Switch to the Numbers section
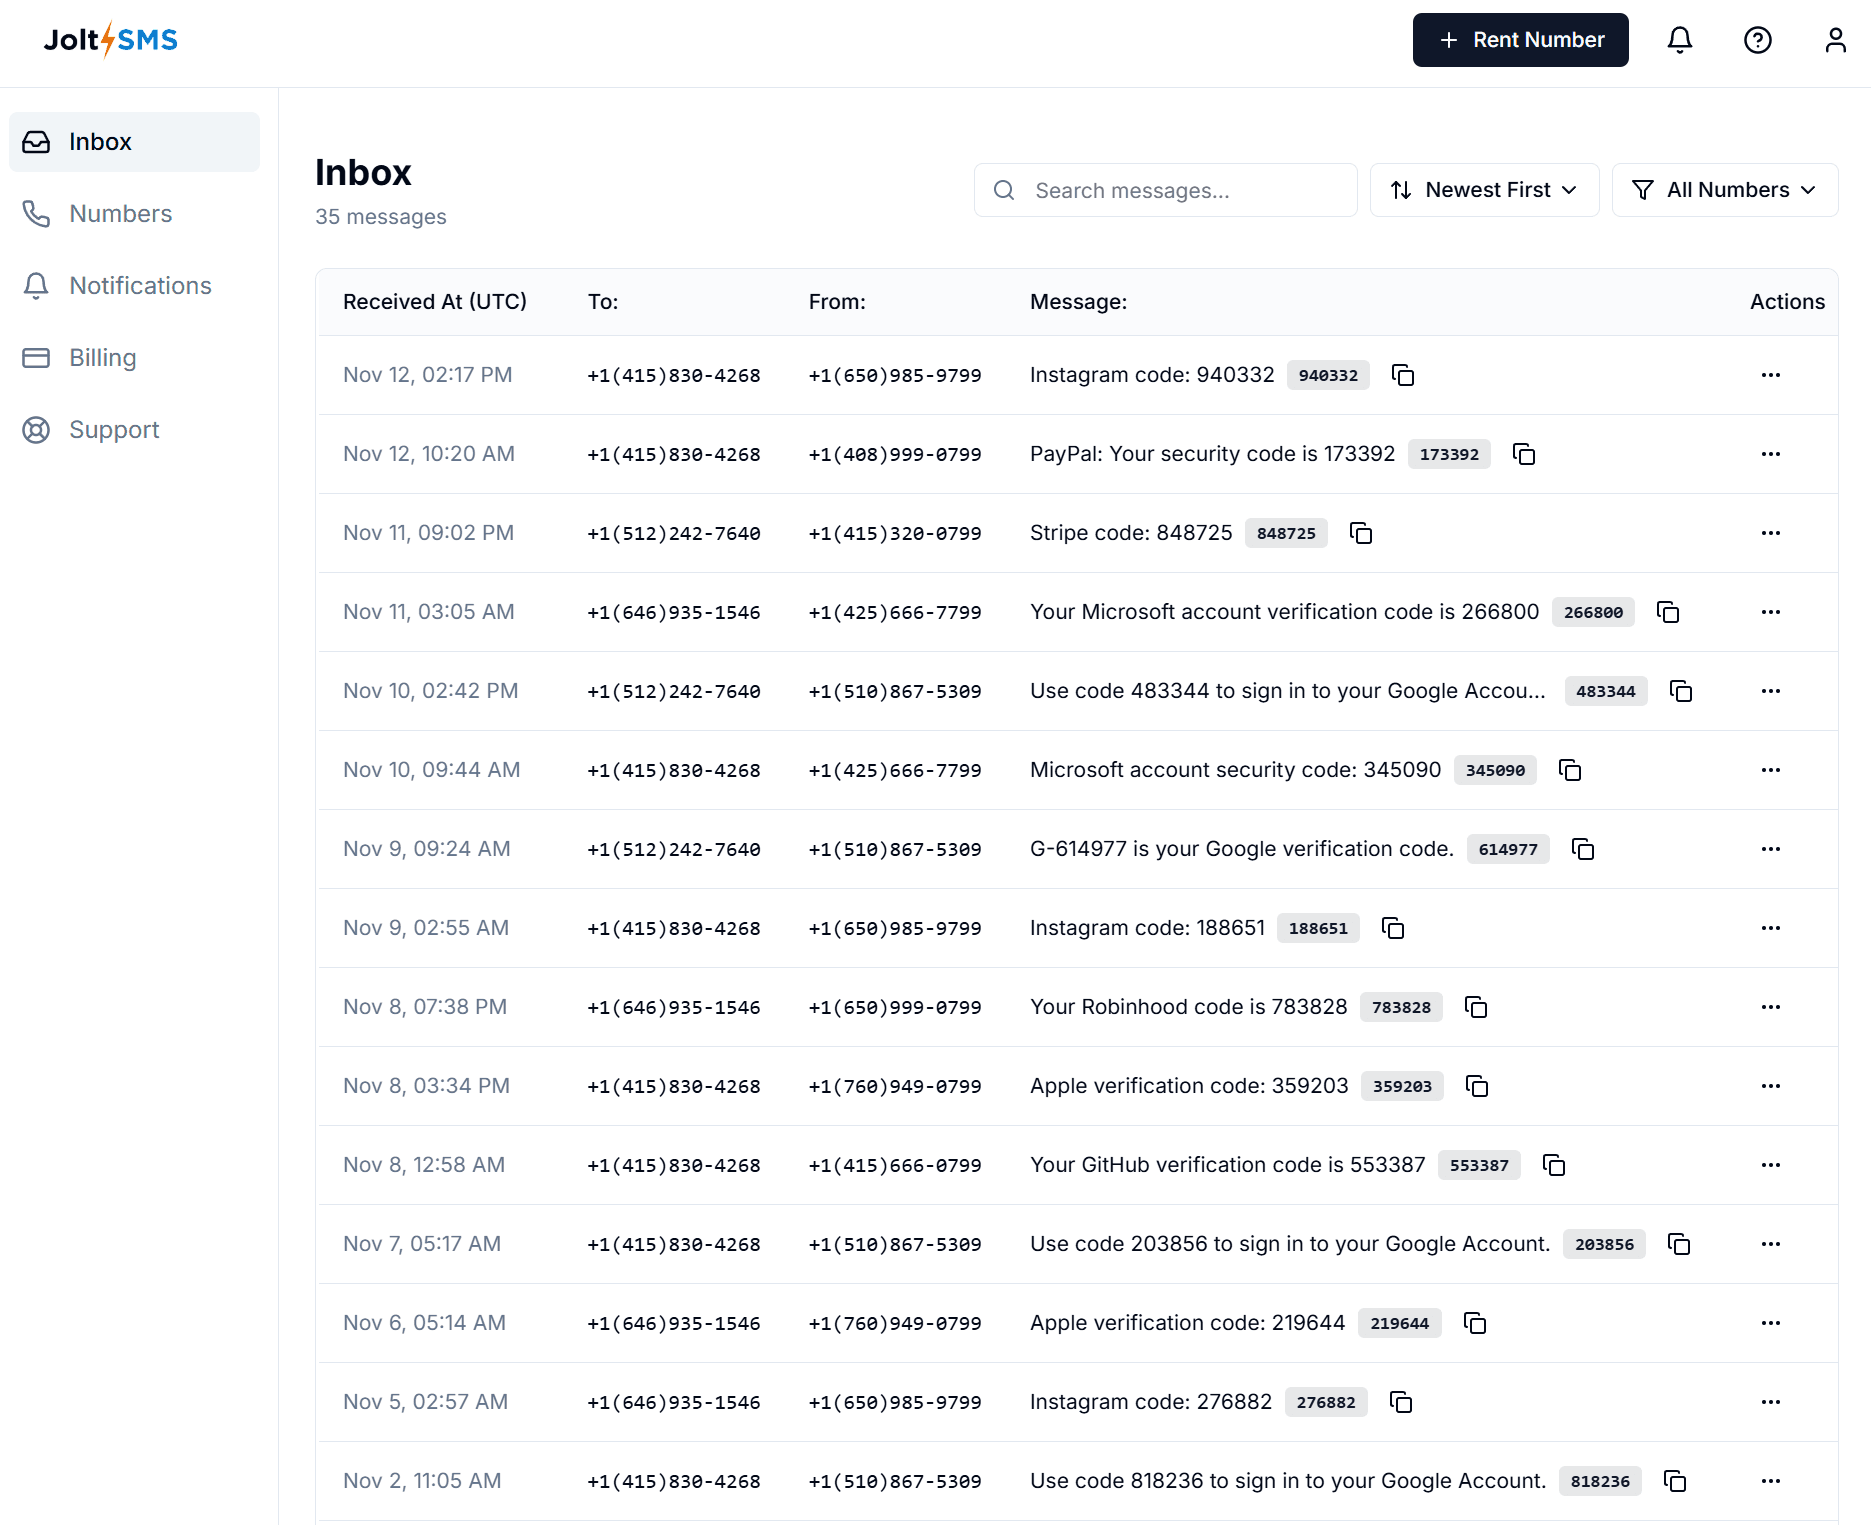 click(120, 213)
